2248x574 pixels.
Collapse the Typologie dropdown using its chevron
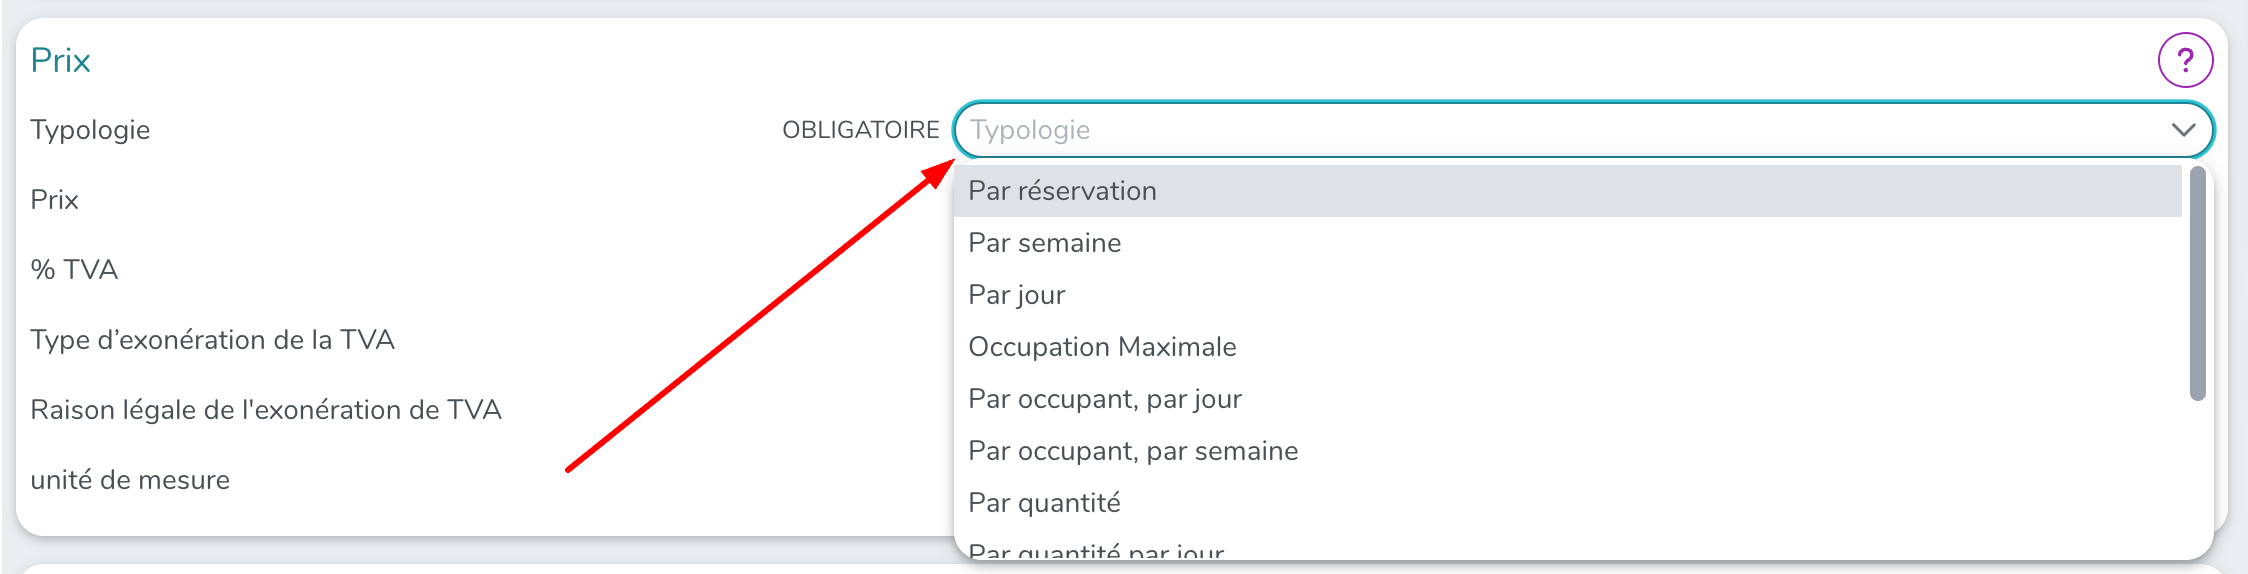(2183, 130)
